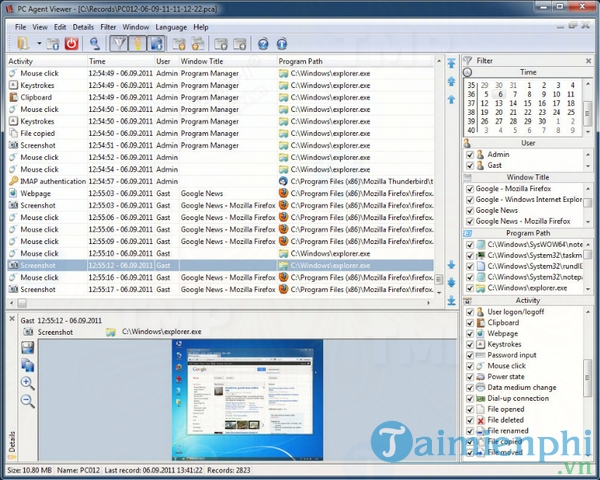Click the red power button in the toolbar
Screen dimensions: 600x480
[x=71, y=44]
